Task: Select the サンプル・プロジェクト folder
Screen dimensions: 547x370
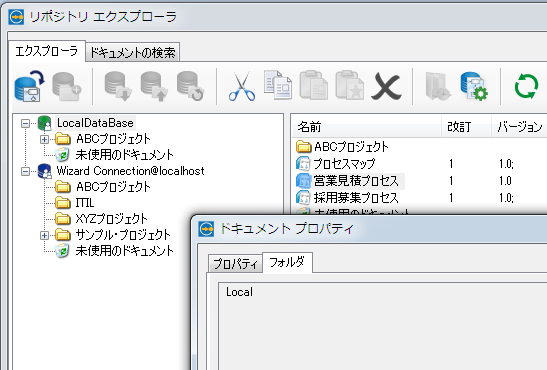Action: 123,235
